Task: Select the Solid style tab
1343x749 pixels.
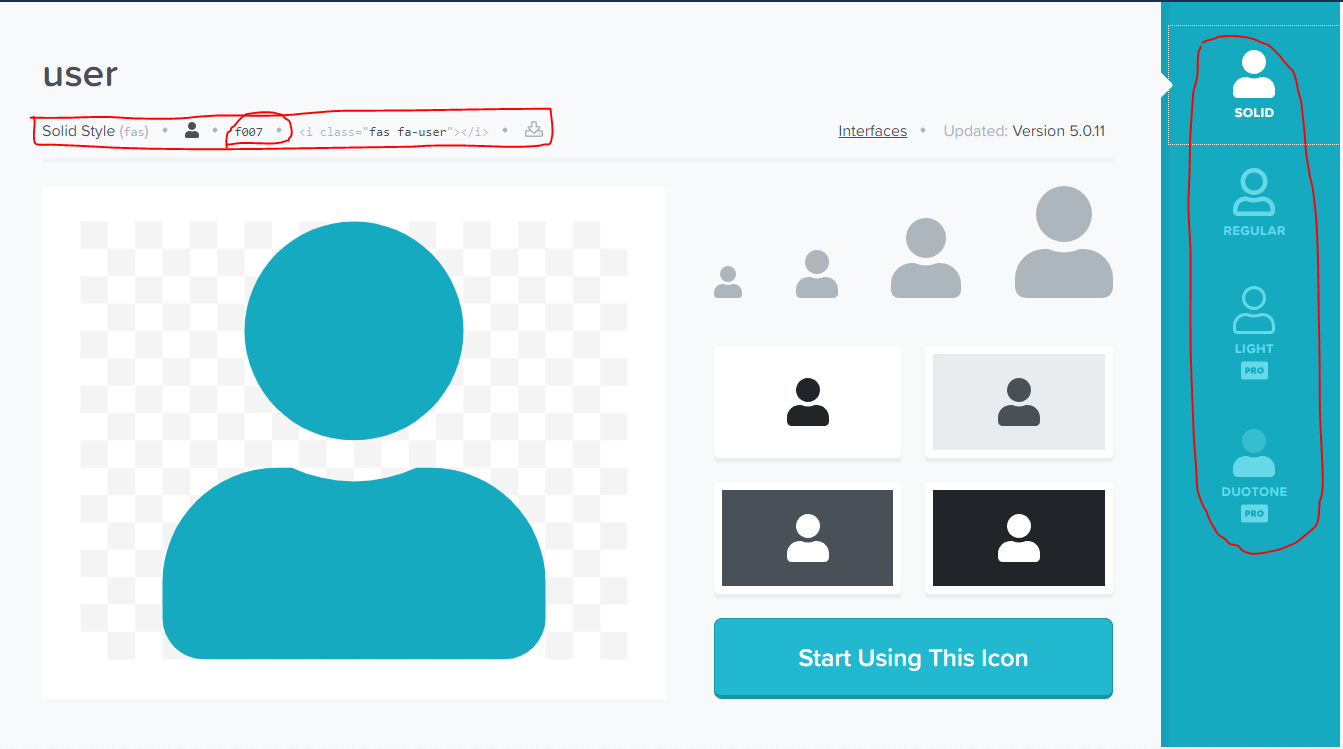Action: [1253, 85]
